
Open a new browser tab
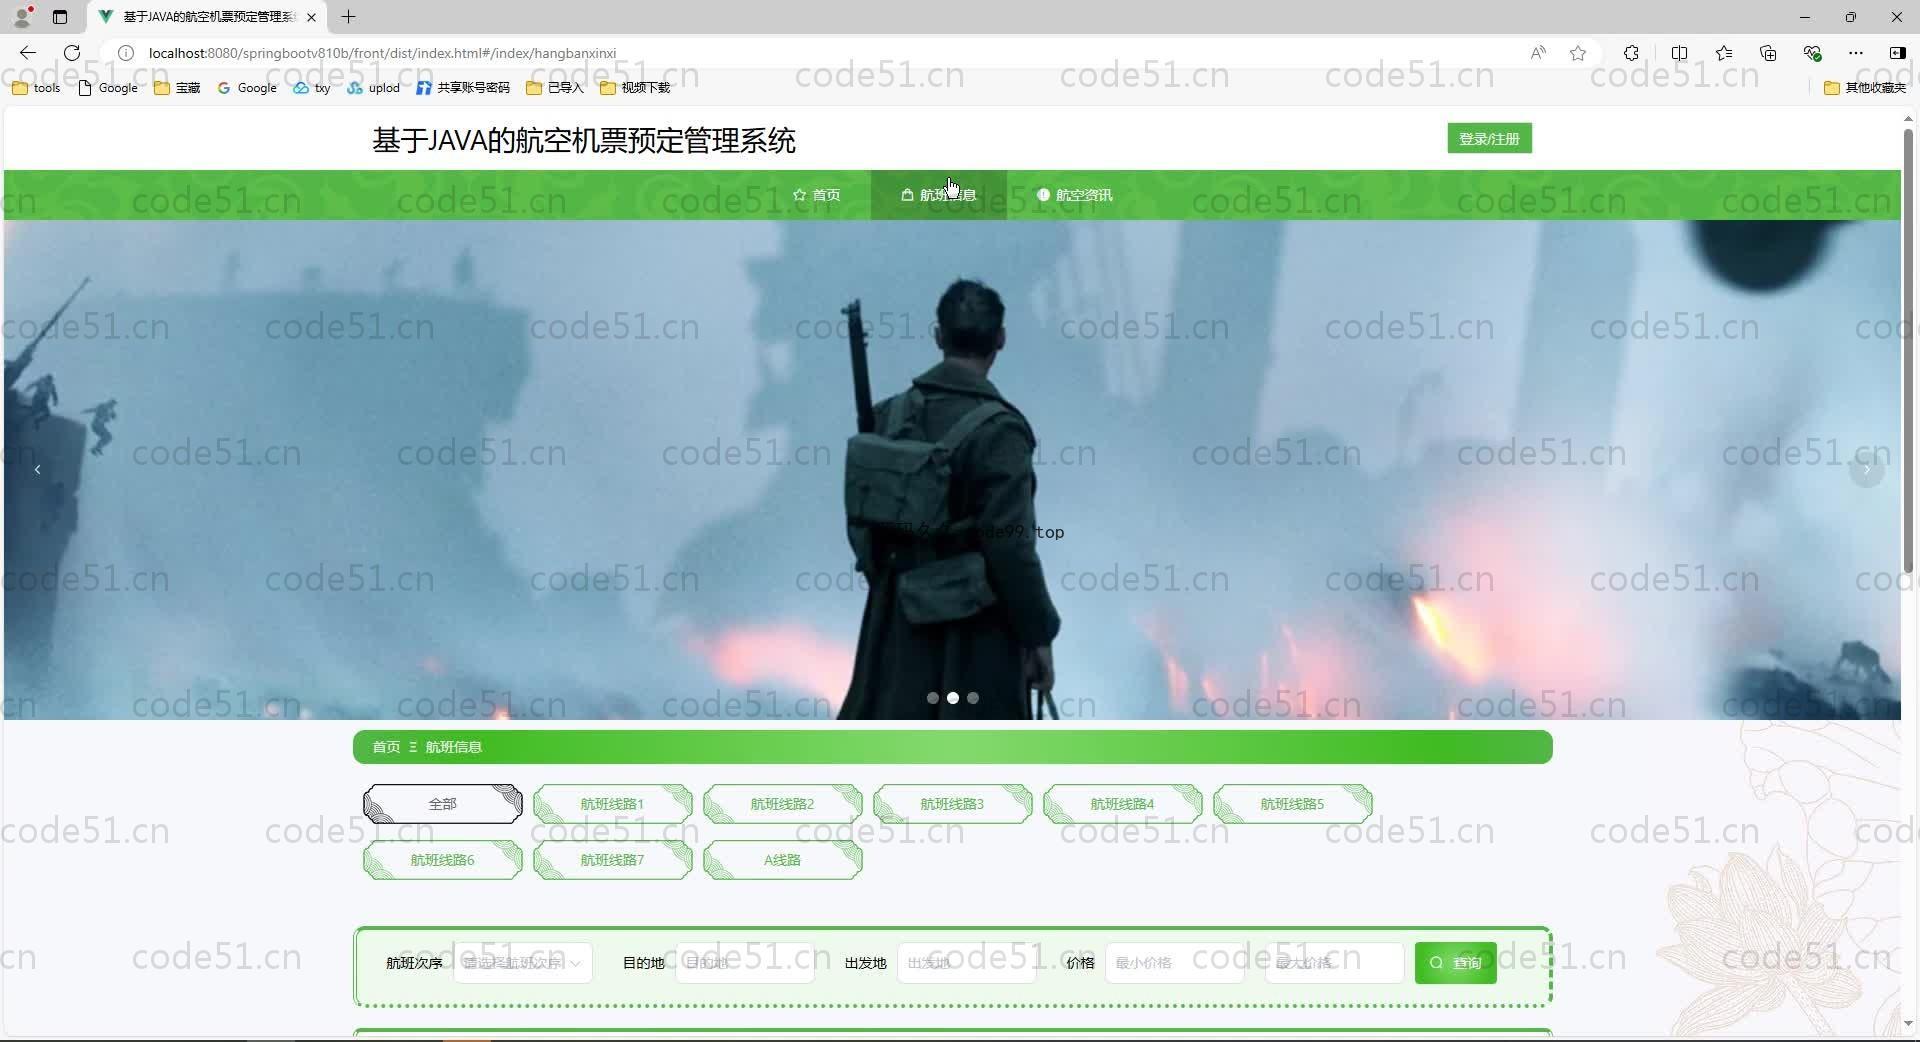coord(348,17)
